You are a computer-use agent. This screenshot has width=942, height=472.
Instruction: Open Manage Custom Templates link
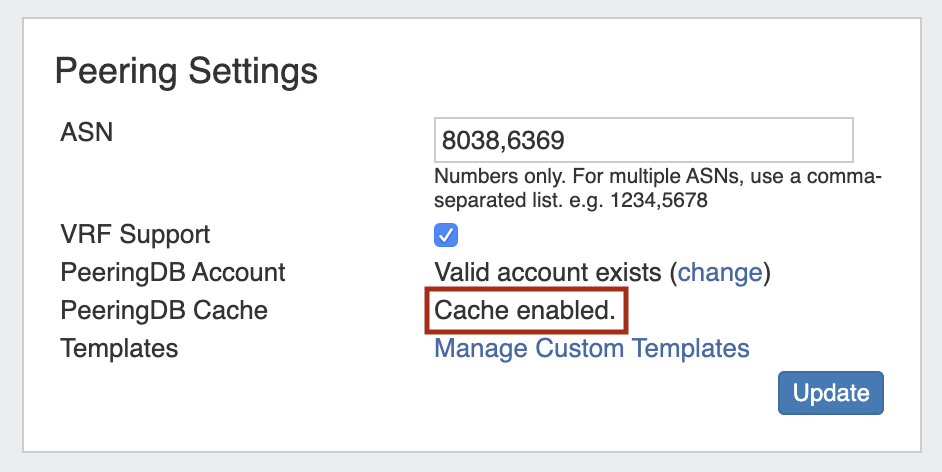[x=592, y=348]
